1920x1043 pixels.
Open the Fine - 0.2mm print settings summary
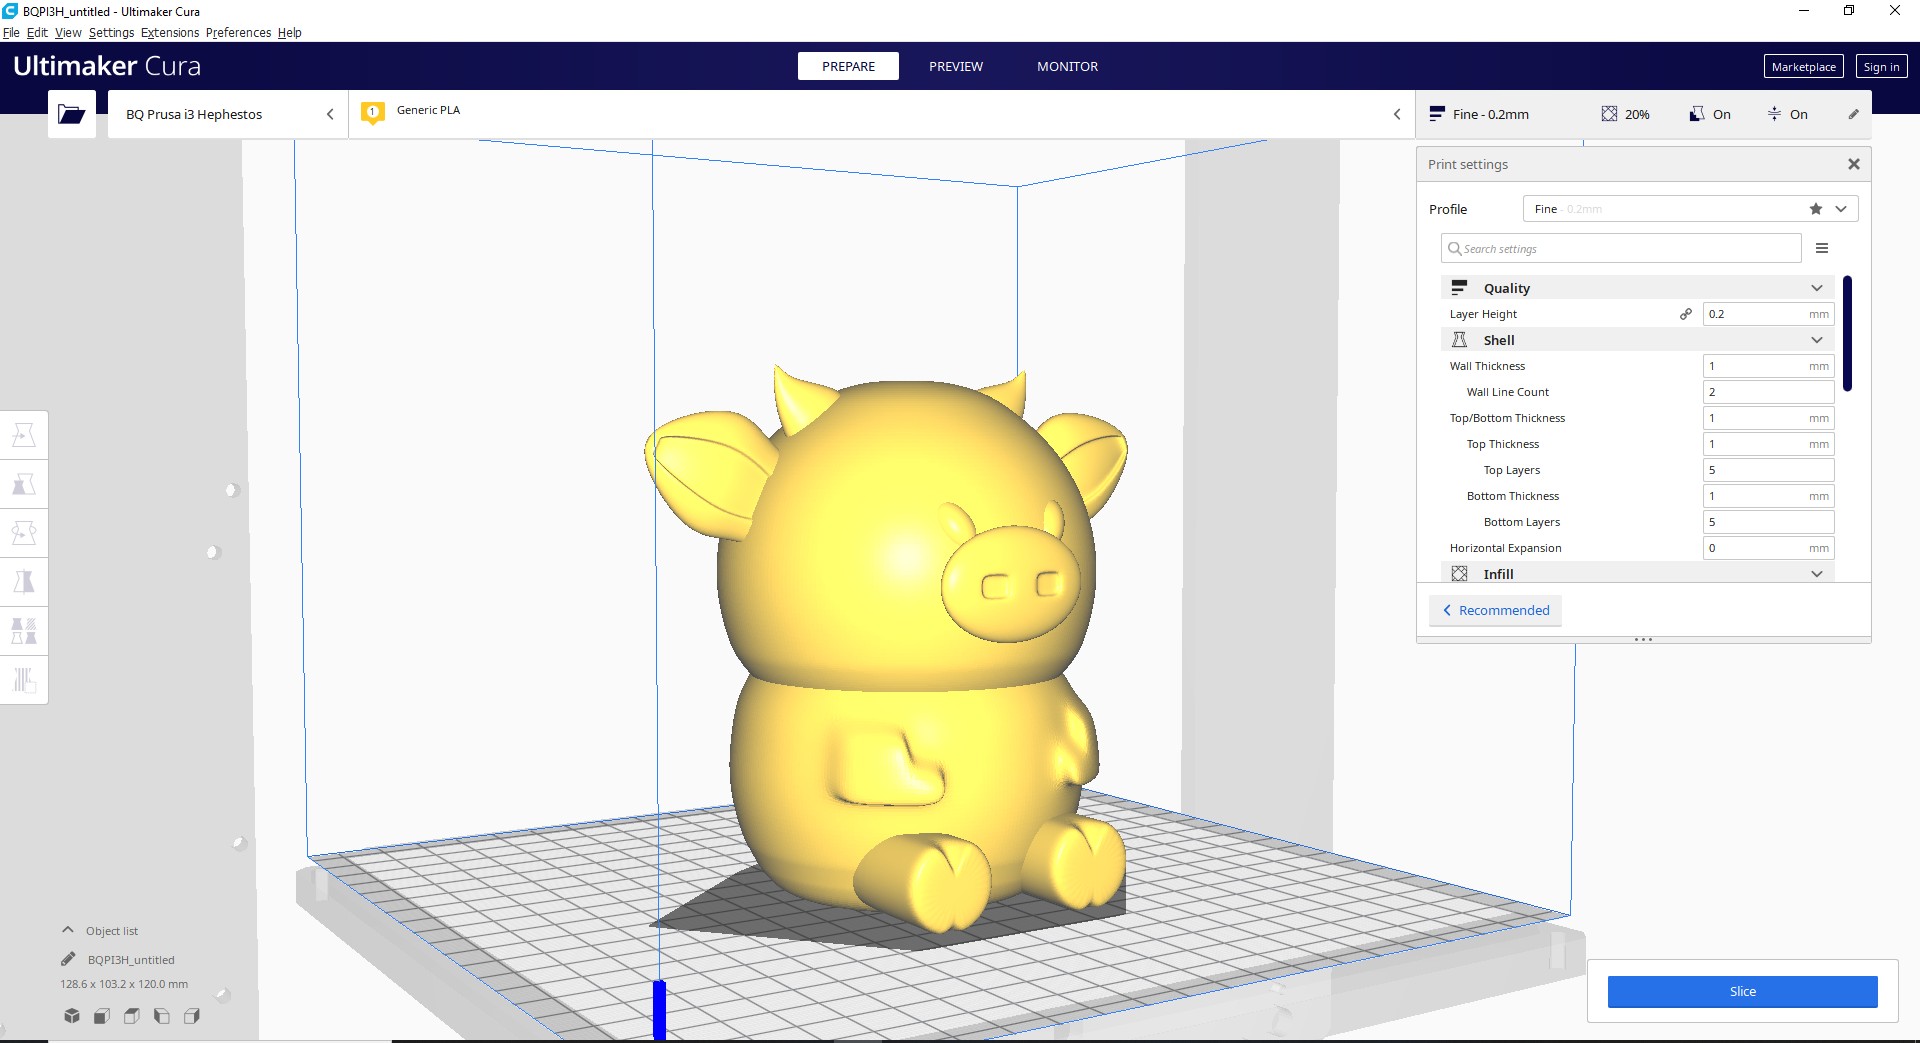1480,114
